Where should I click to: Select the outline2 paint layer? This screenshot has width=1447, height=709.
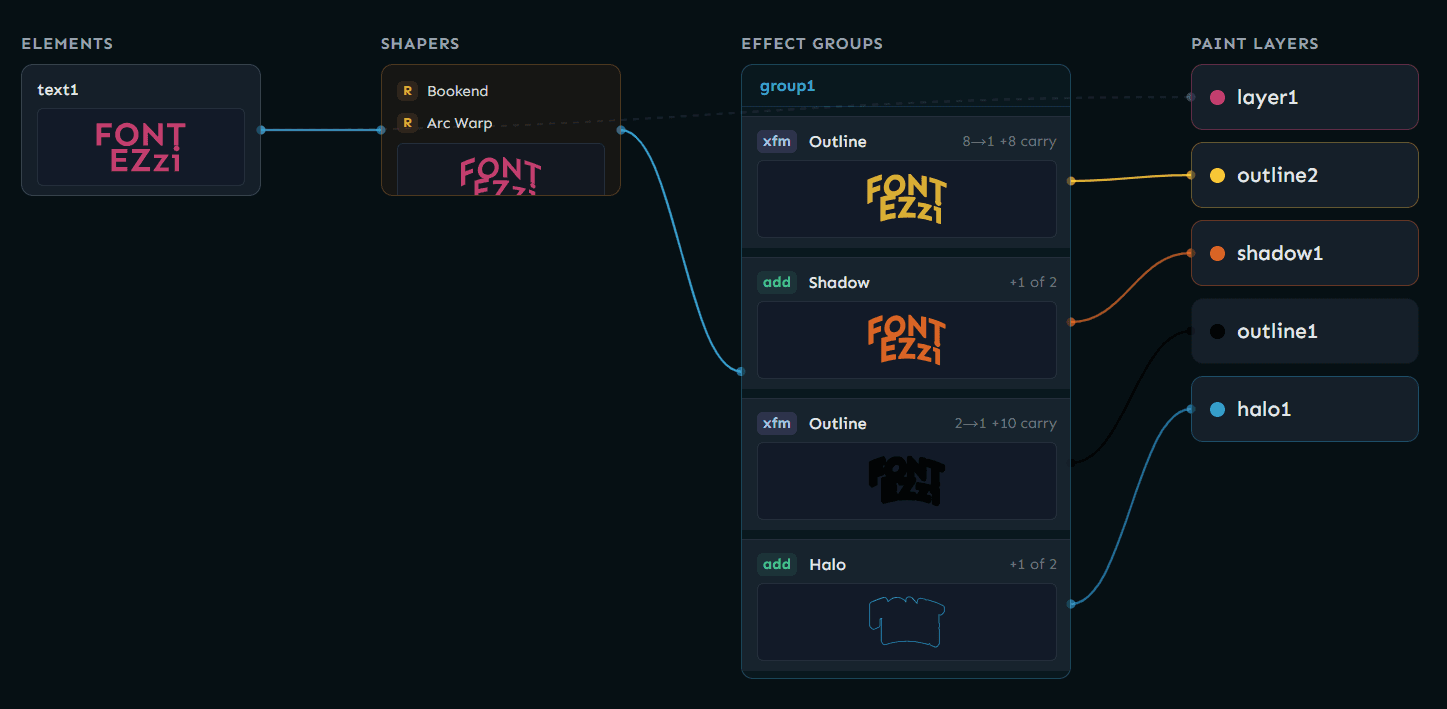(x=1305, y=175)
